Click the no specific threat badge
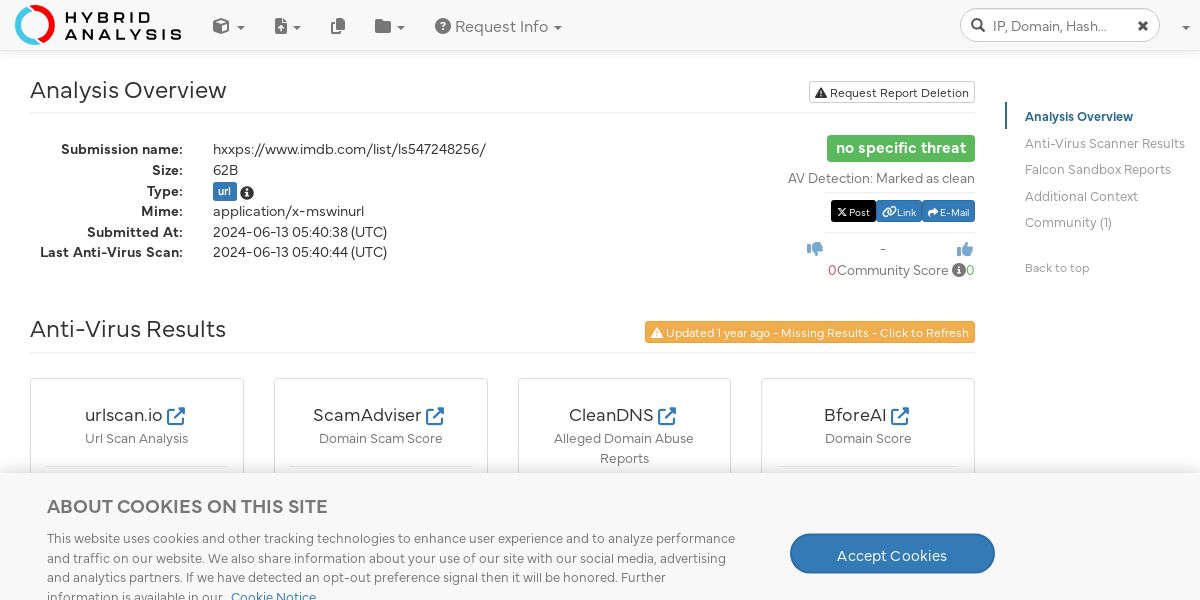The image size is (1200, 600). tap(901, 148)
